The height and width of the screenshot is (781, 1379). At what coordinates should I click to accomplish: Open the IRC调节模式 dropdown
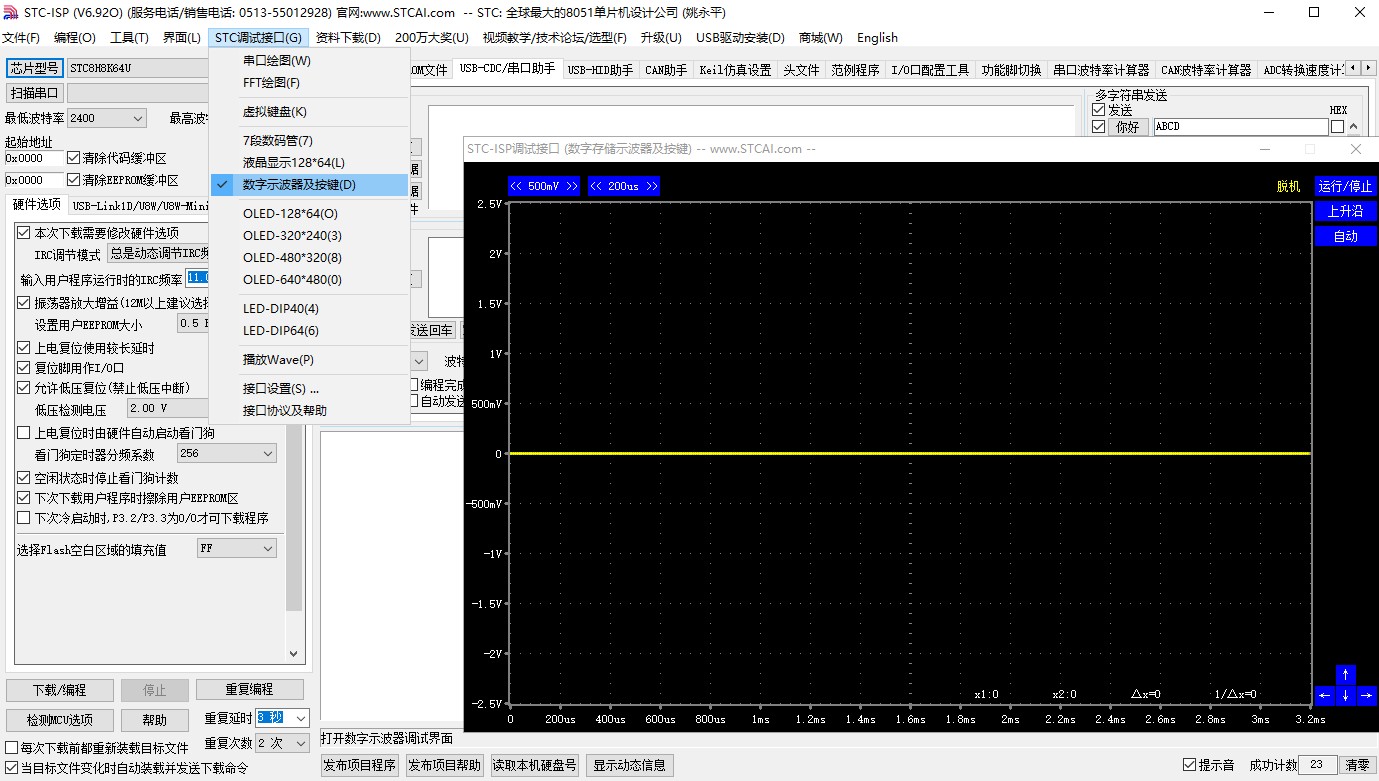click(x=158, y=254)
